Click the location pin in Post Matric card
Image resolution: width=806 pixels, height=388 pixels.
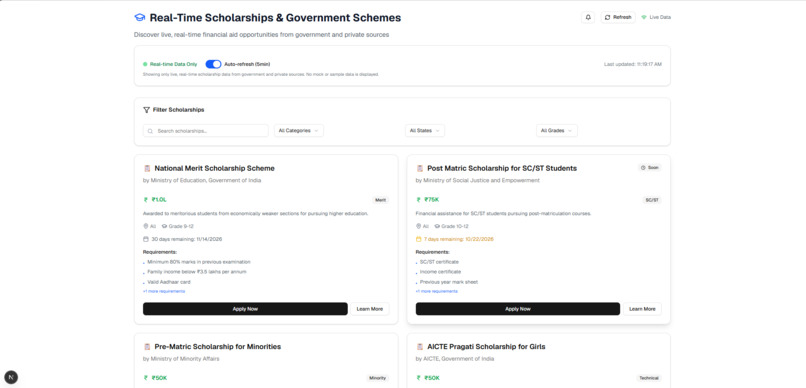(x=418, y=226)
